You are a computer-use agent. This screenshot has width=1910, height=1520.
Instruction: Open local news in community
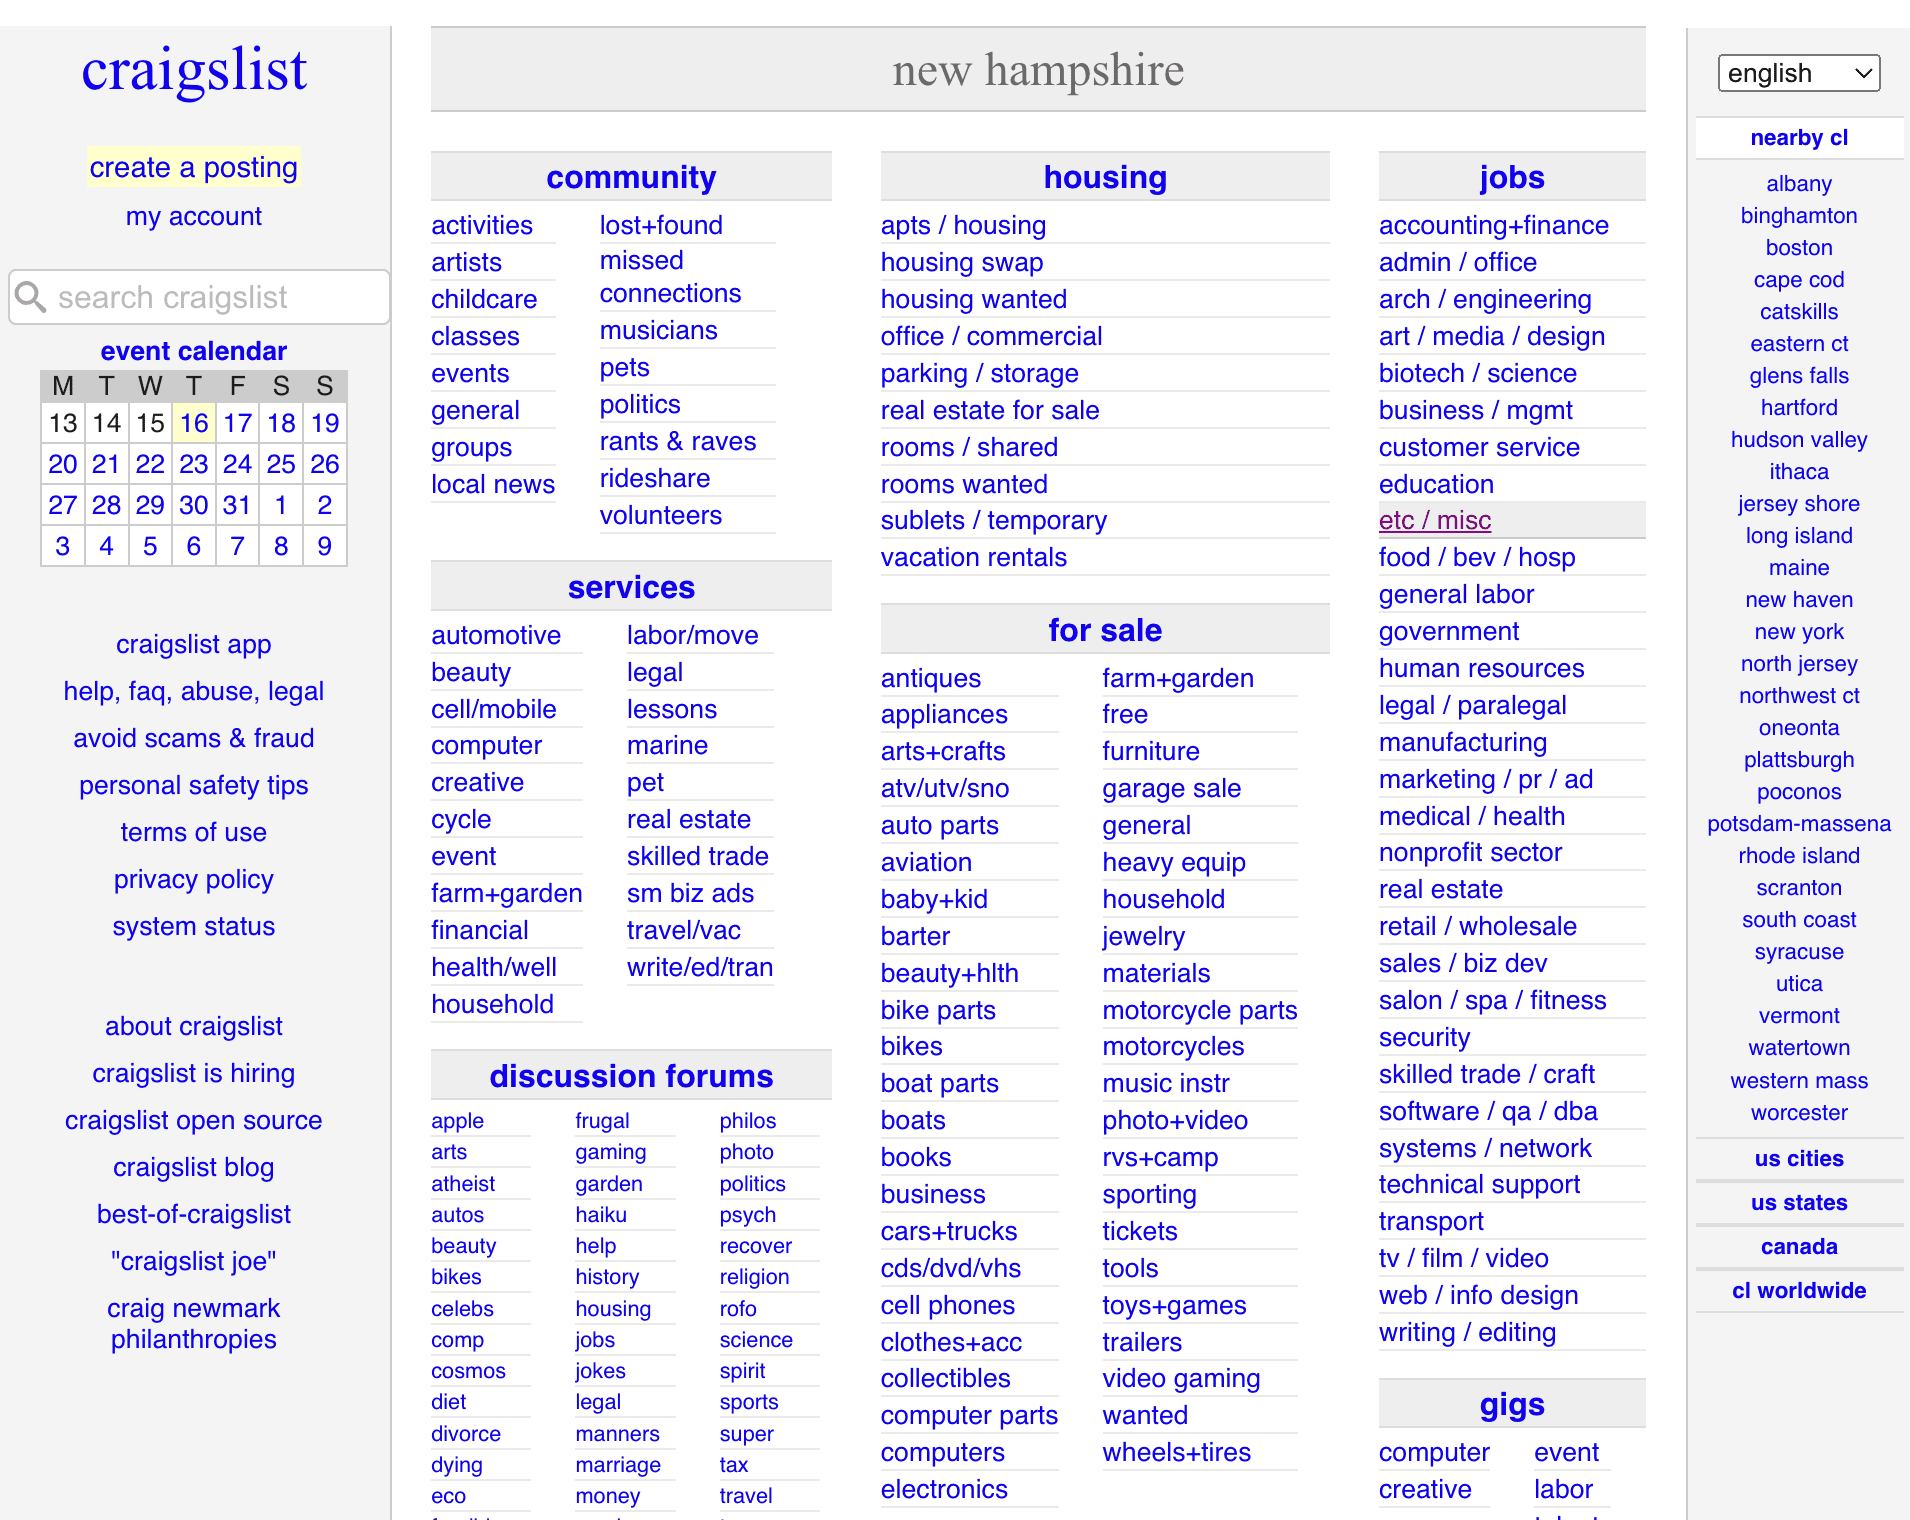[x=492, y=484]
